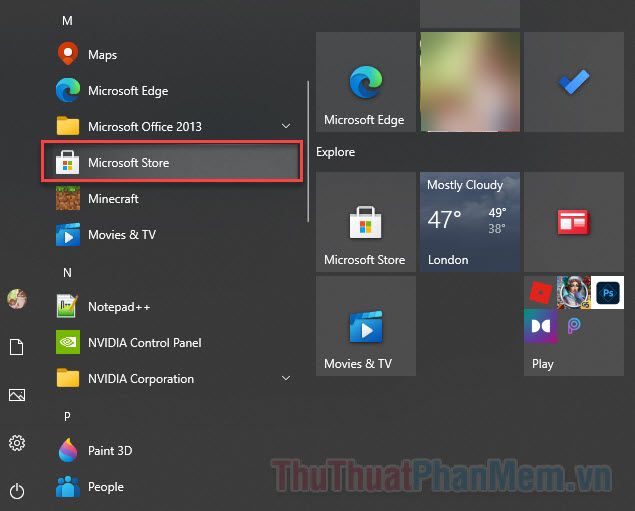Open the Roblox icon in Play tile

[541, 292]
